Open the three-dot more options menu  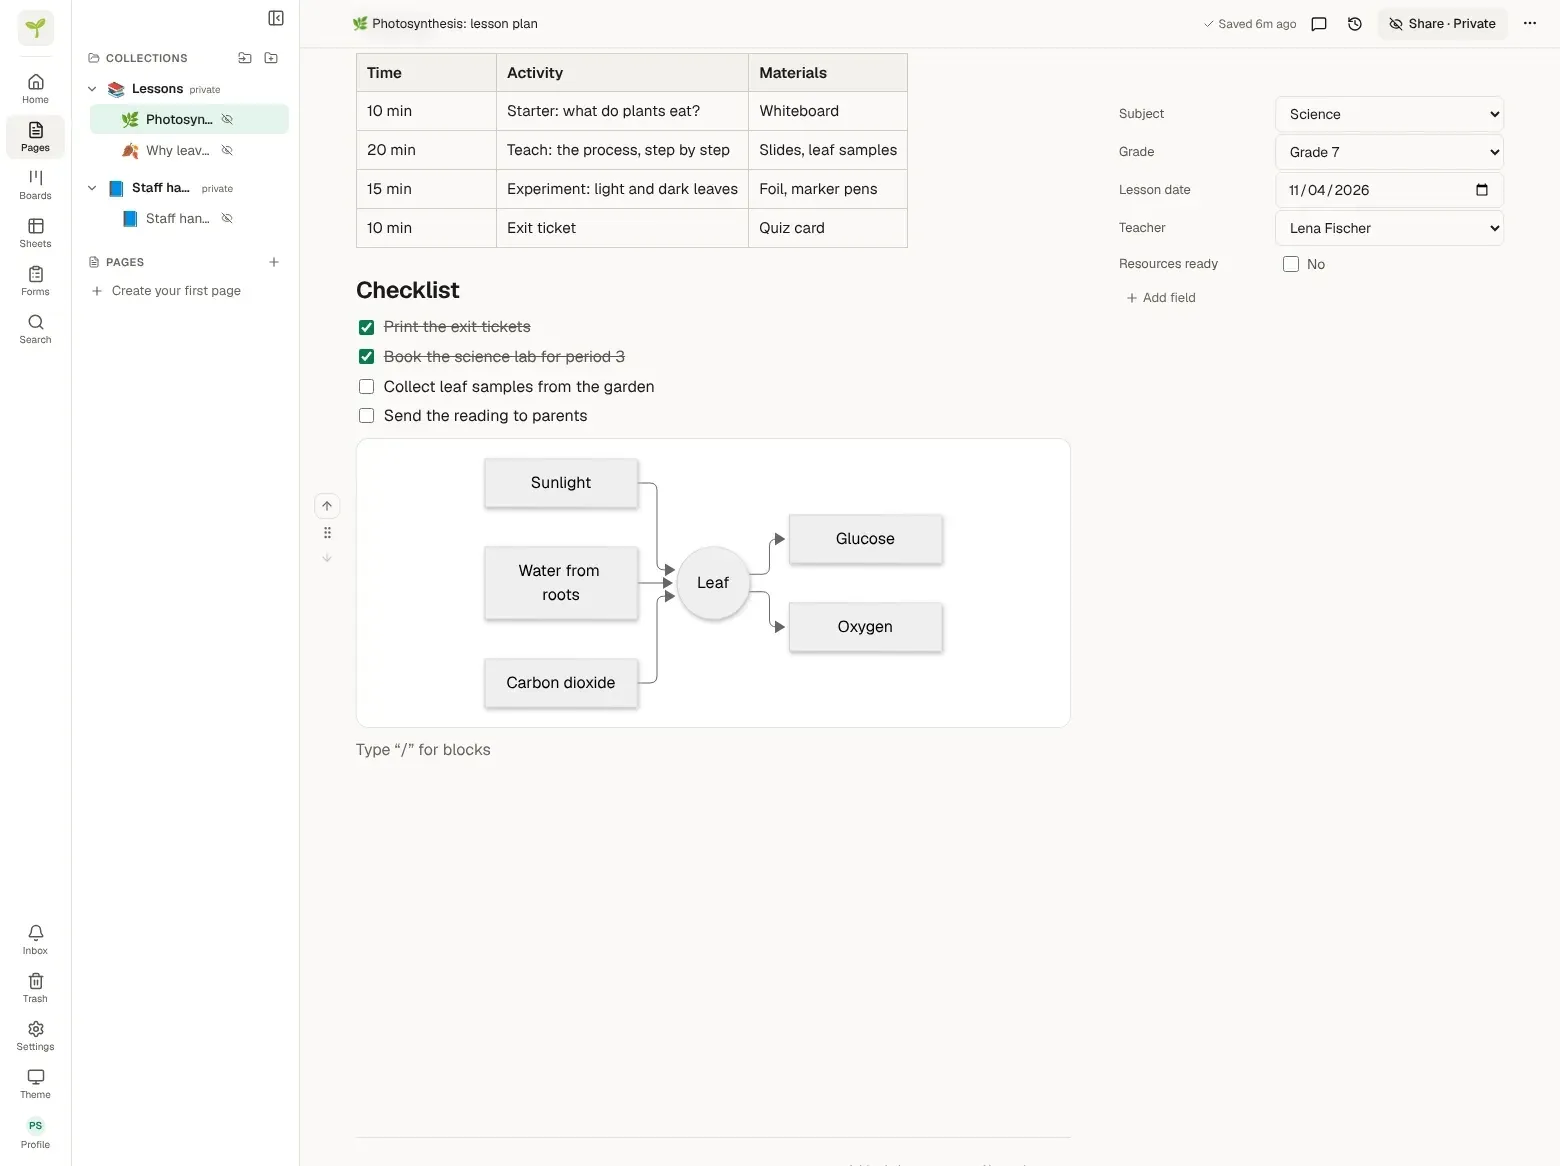point(1530,23)
